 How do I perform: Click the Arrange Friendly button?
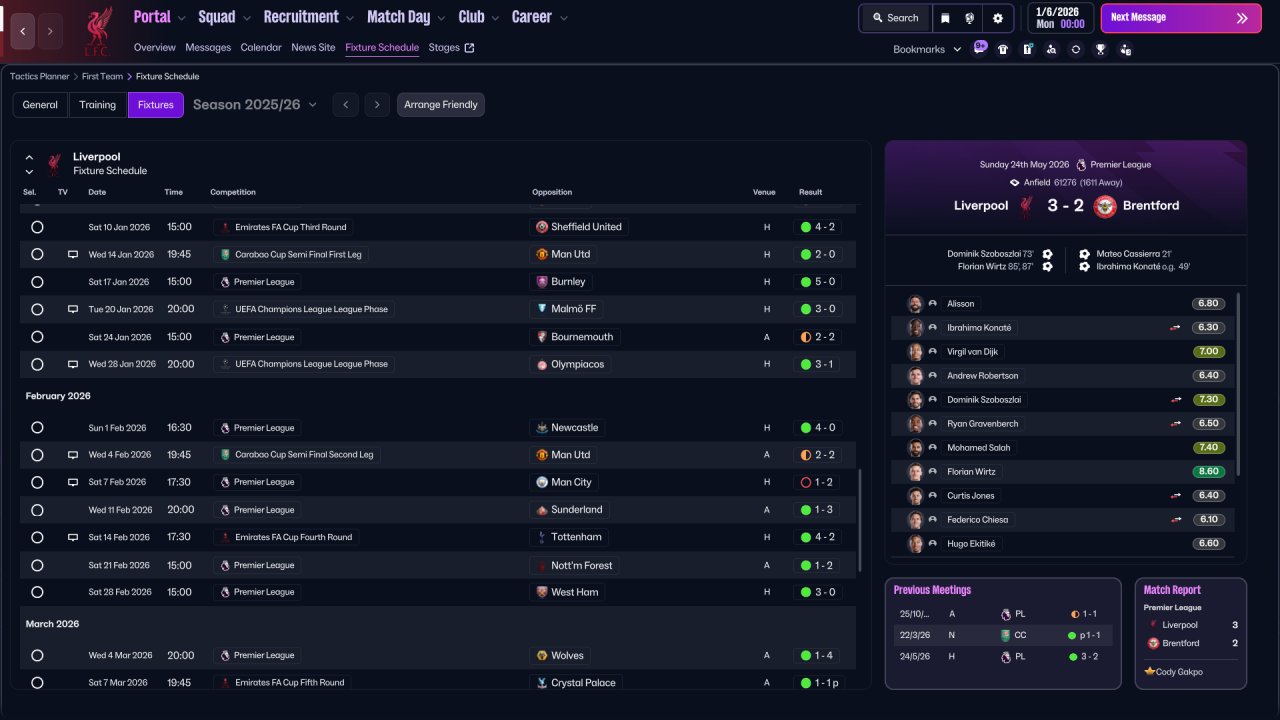pyautogui.click(x=441, y=105)
